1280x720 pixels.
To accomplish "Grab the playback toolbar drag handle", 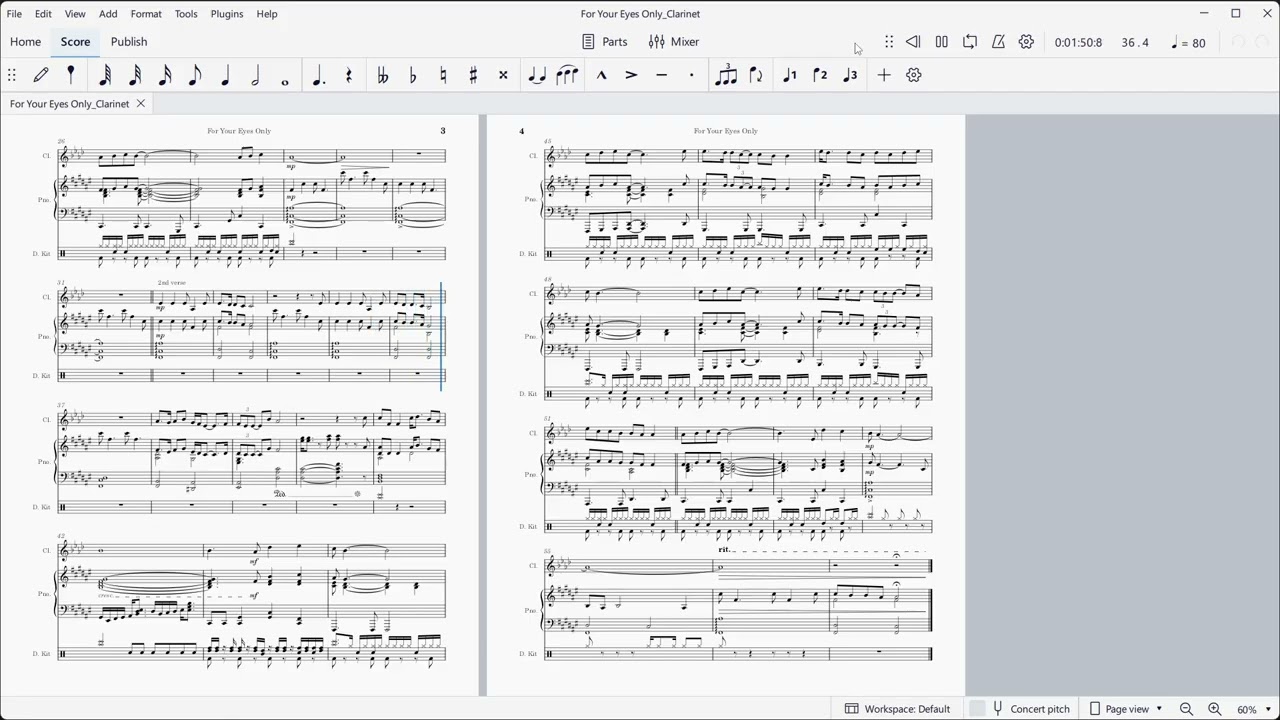I will (x=889, y=42).
